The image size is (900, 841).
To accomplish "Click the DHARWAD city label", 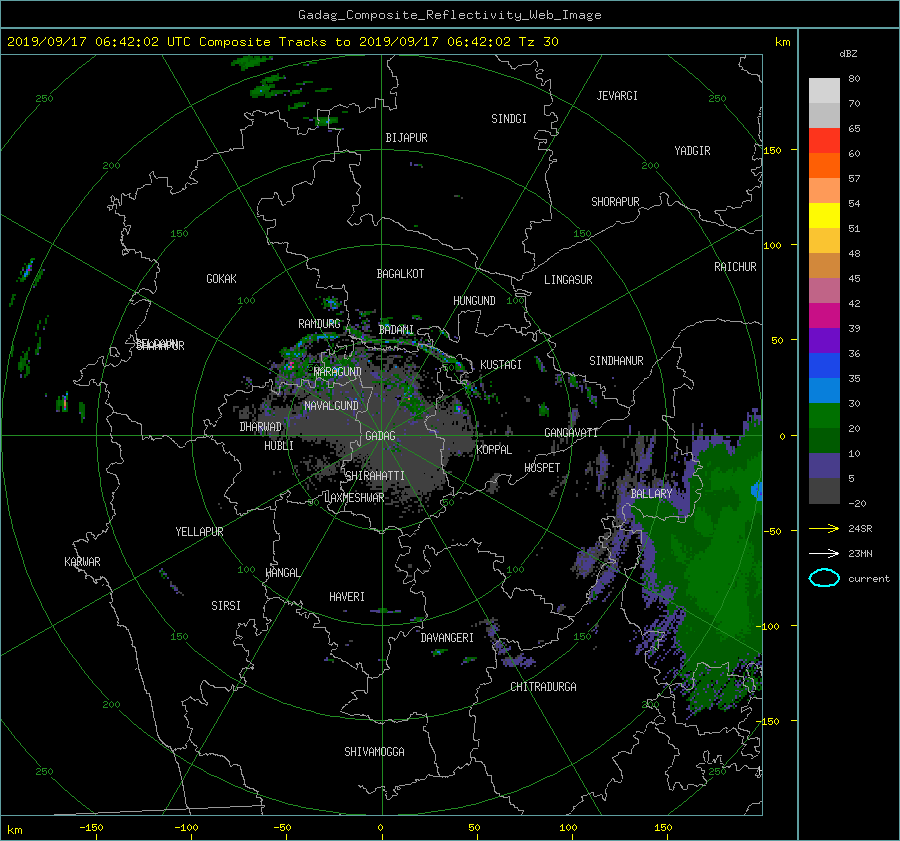I will 260,427.
